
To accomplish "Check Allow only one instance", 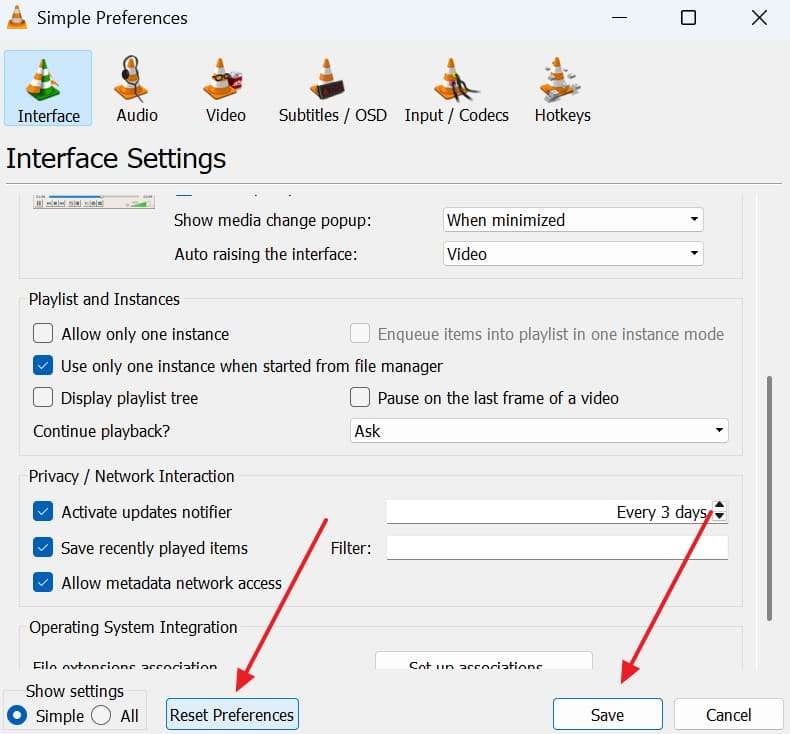I will 43,333.
